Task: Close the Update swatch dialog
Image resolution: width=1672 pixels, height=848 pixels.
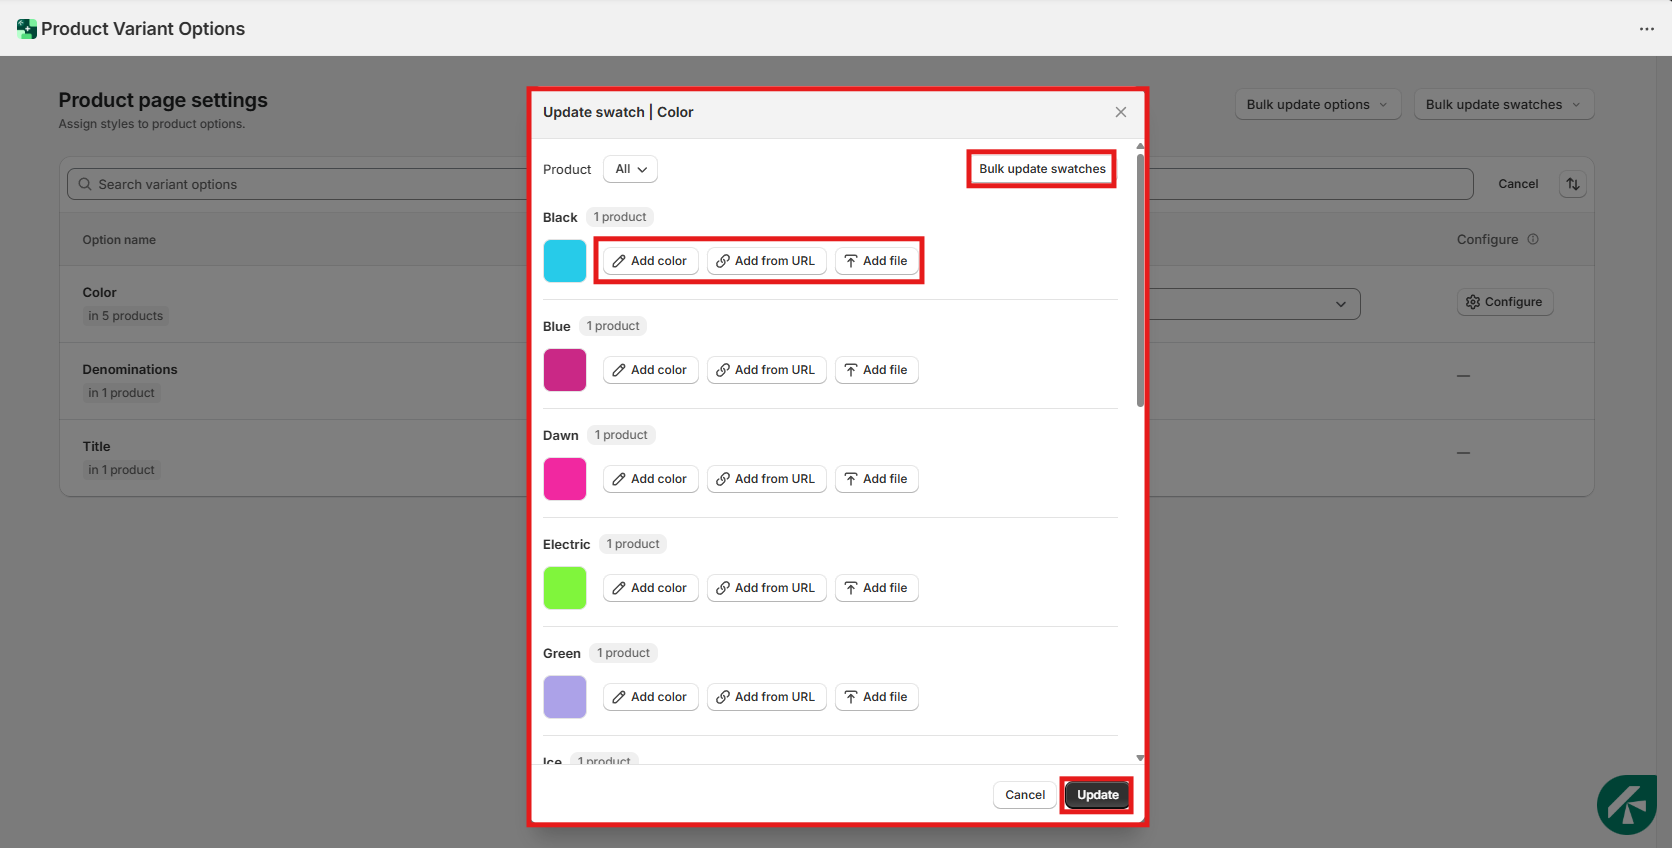Action: point(1120,112)
